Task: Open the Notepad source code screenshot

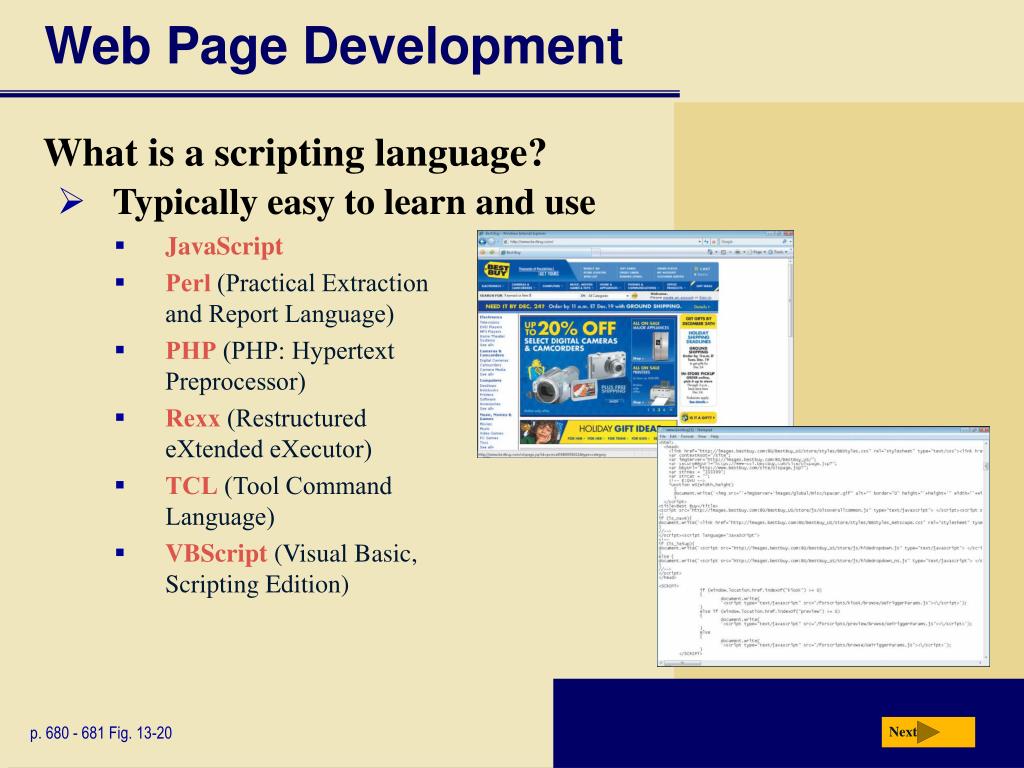Action: coord(823,547)
